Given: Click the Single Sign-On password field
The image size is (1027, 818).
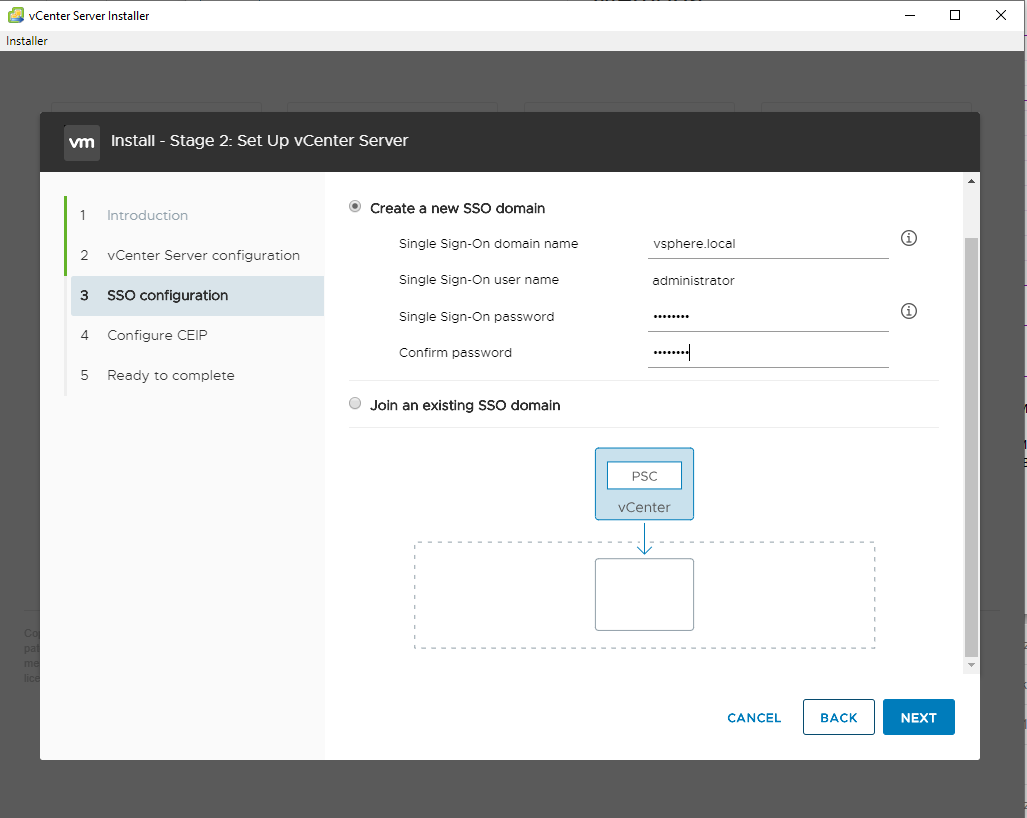Looking at the screenshot, I should (768, 316).
